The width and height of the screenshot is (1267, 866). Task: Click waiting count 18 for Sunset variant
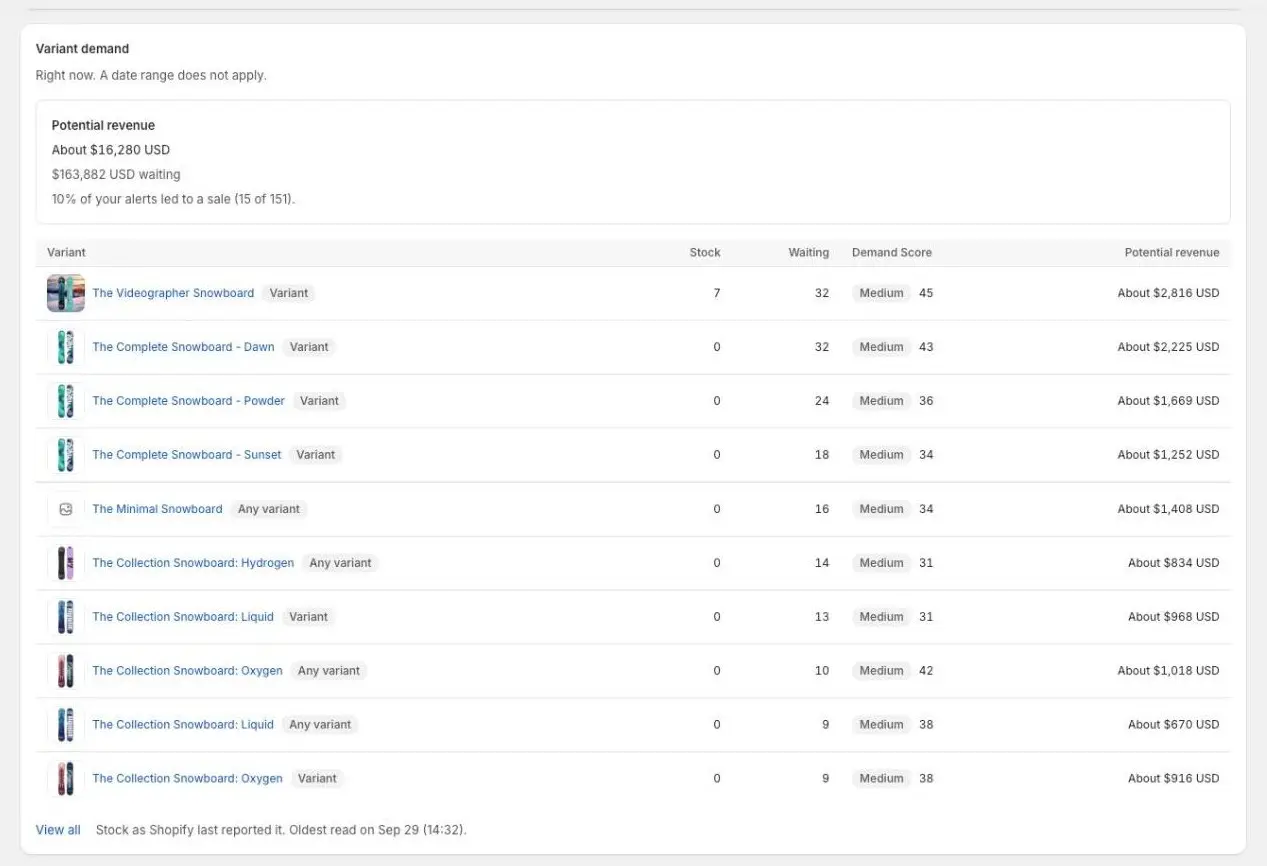tap(822, 455)
